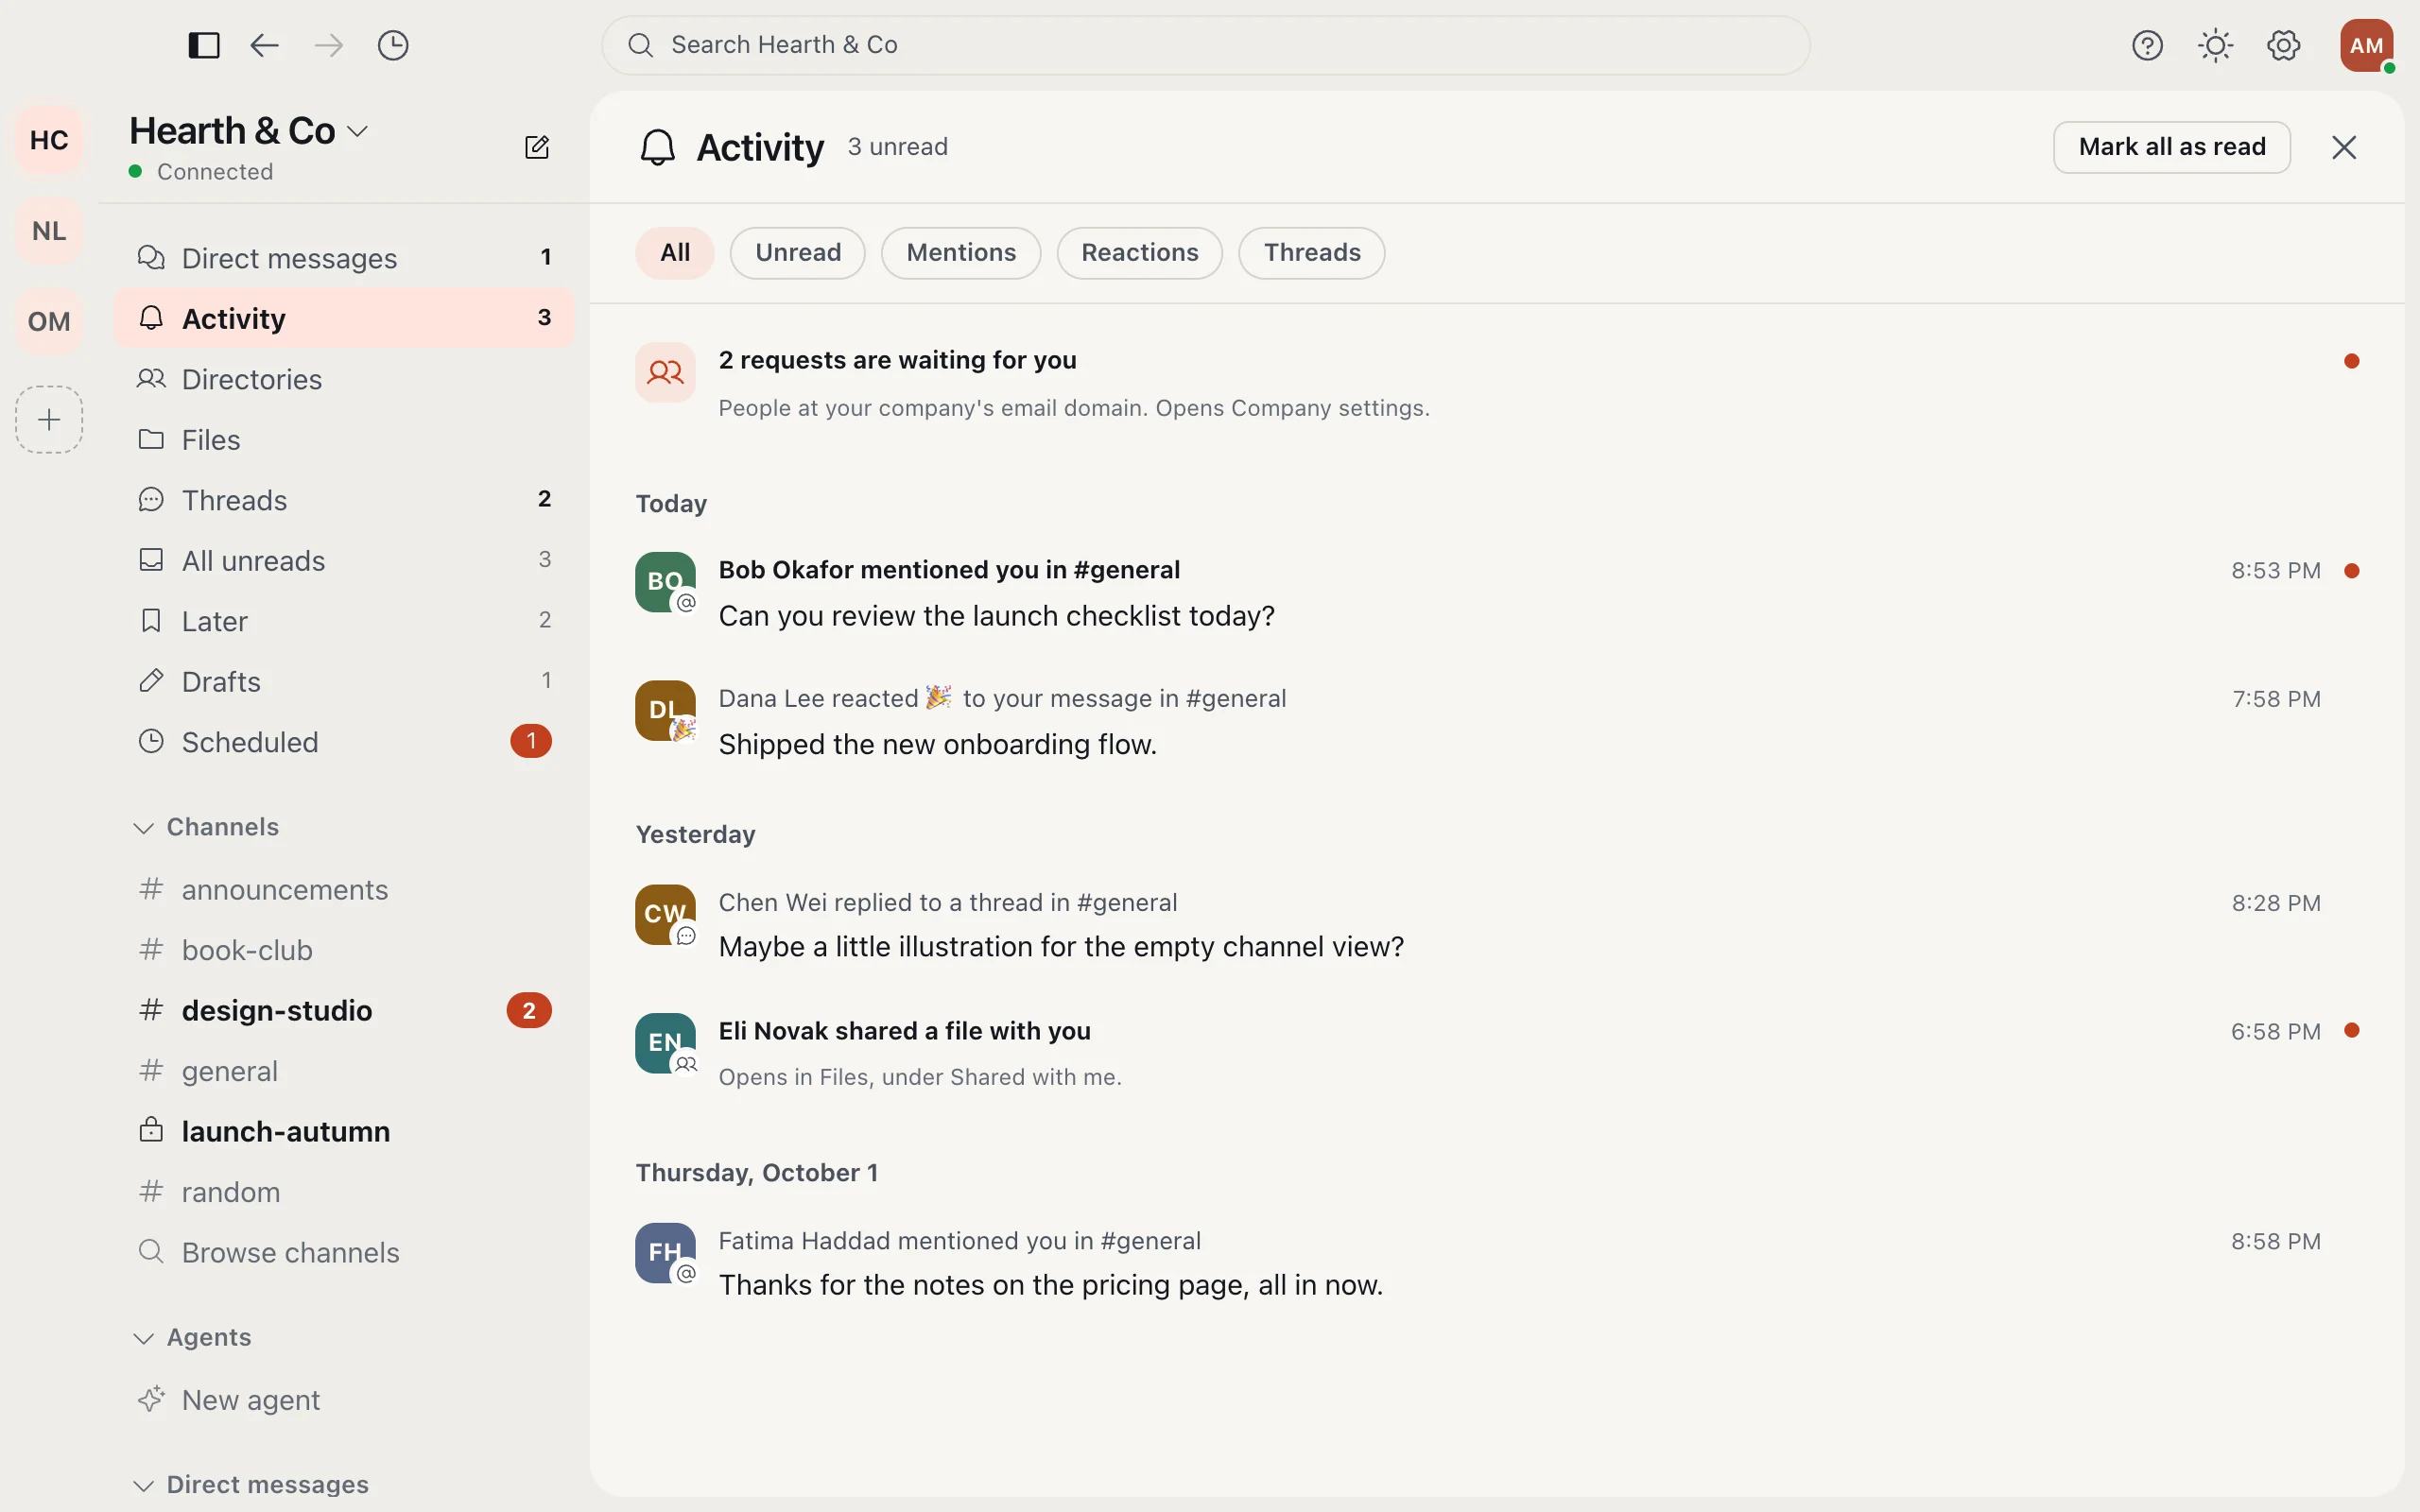
Task: Open 2 requests are waiting notification
Action: pyautogui.click(x=1497, y=383)
